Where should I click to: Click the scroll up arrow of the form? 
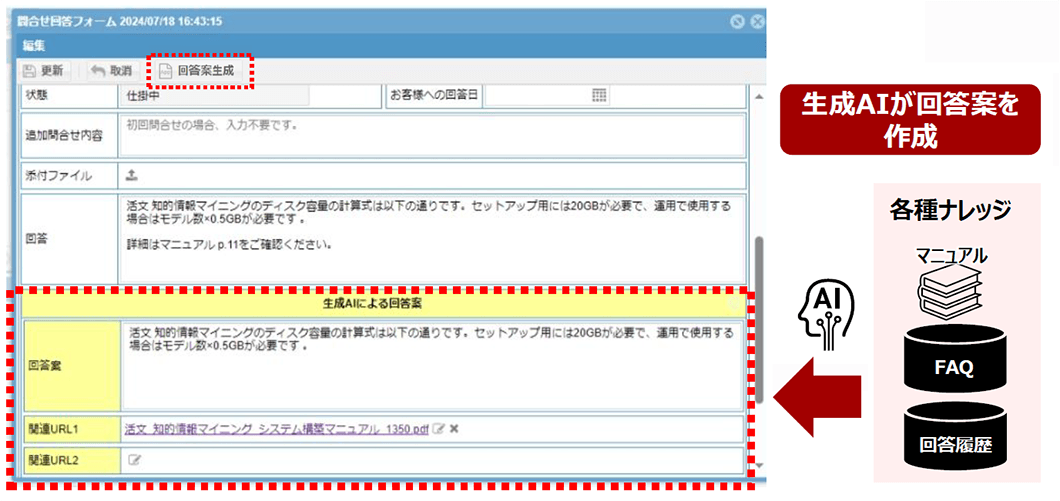coord(759,97)
